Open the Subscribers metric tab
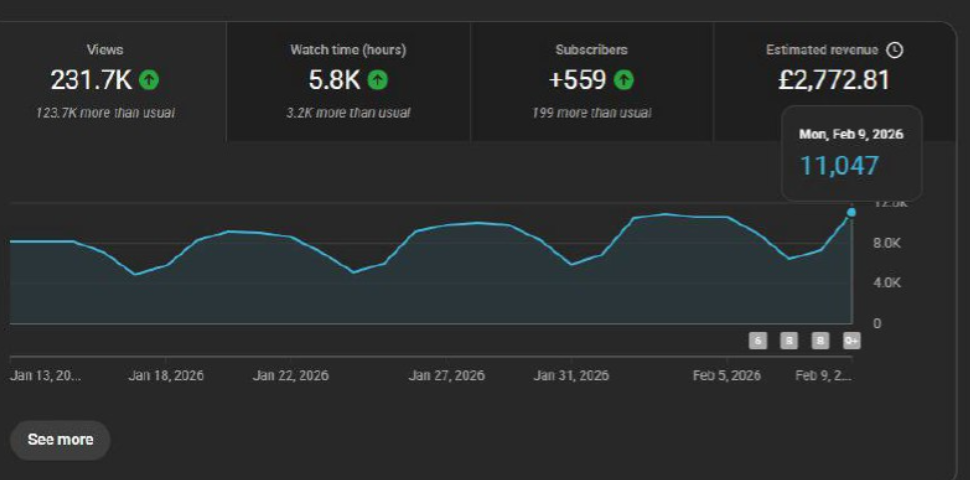The width and height of the screenshot is (970, 480). [x=591, y=82]
